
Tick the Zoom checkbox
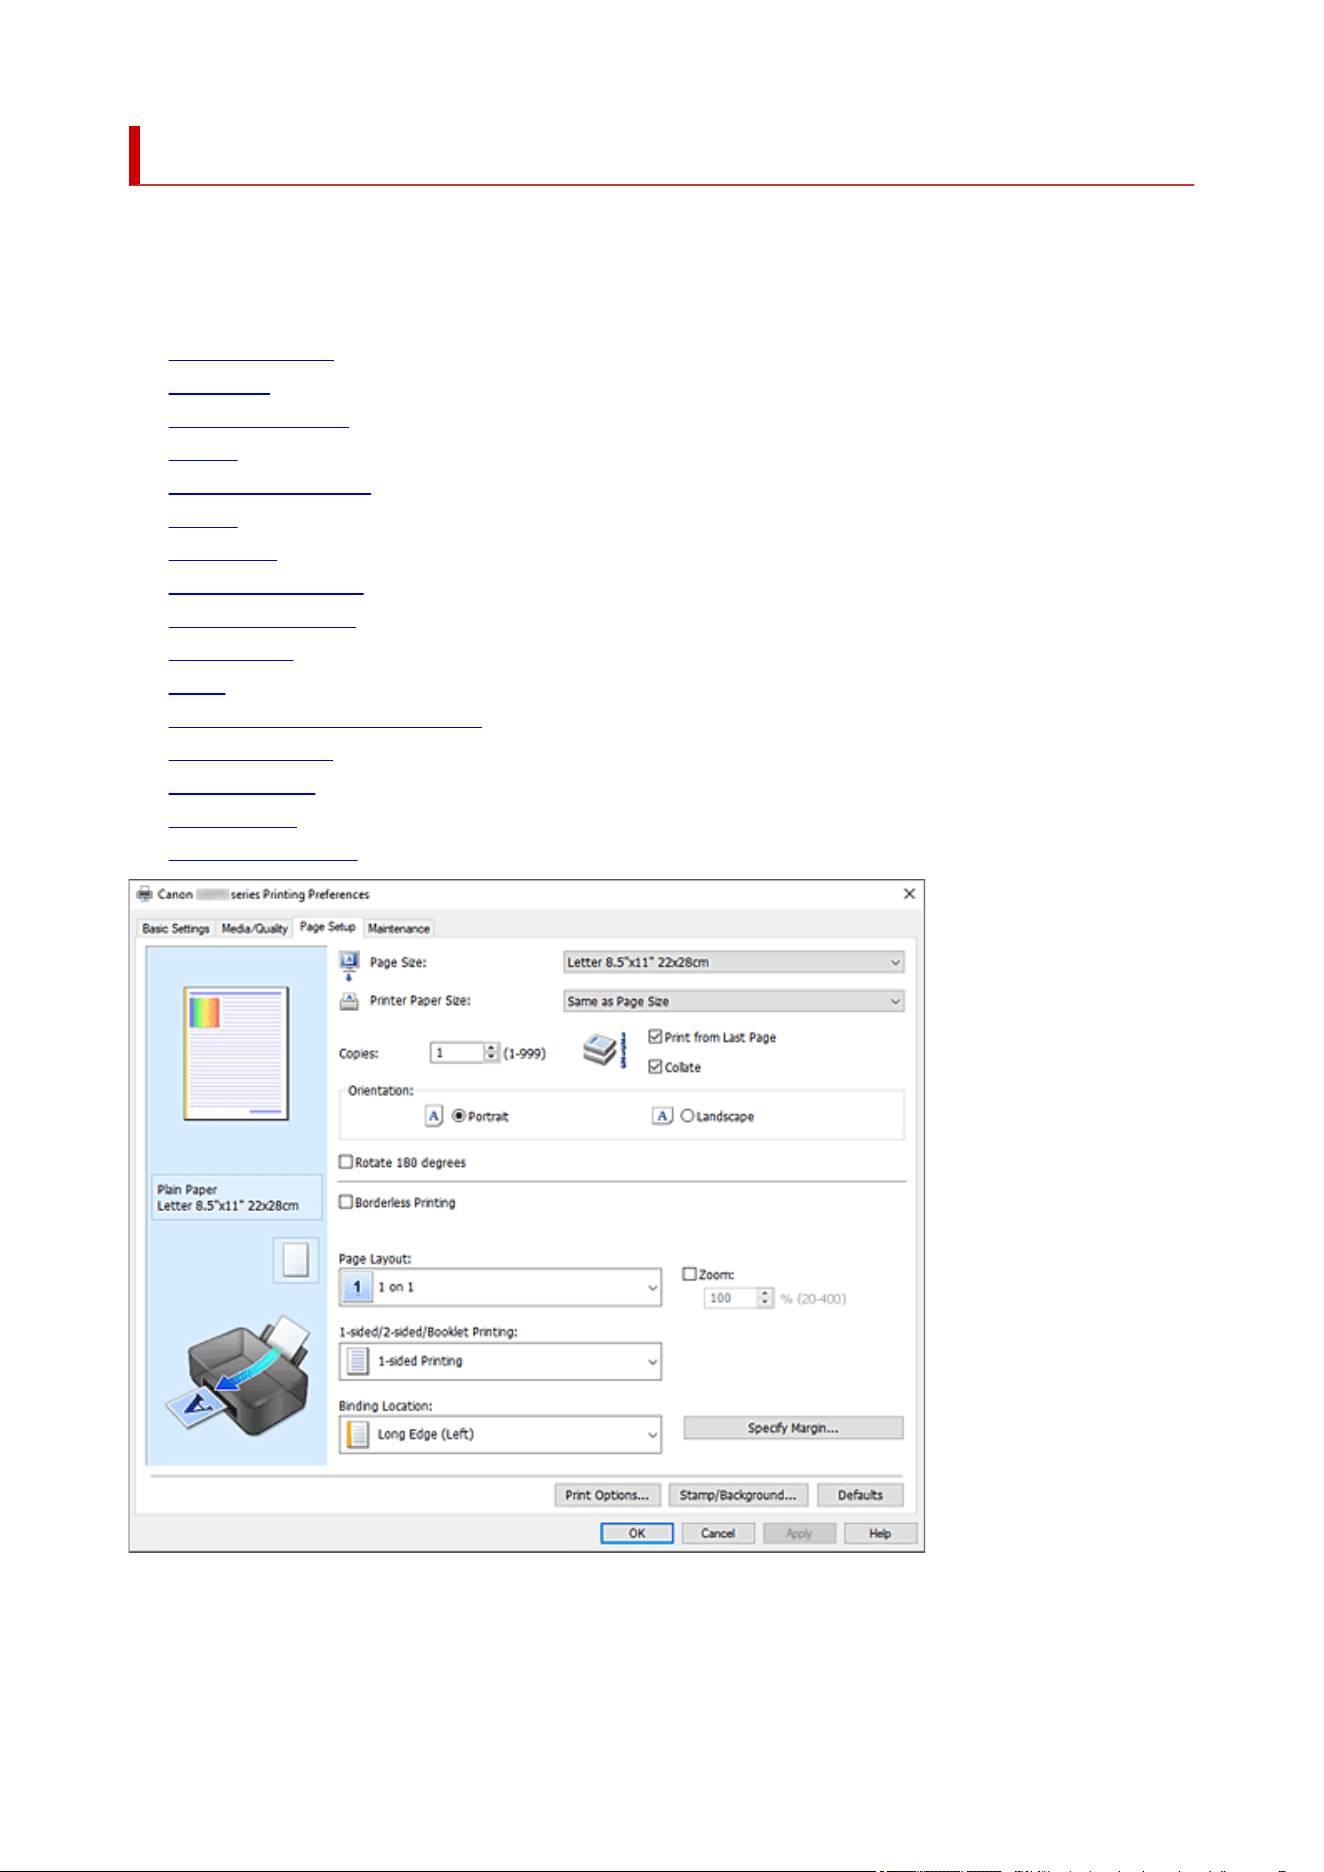point(689,1274)
